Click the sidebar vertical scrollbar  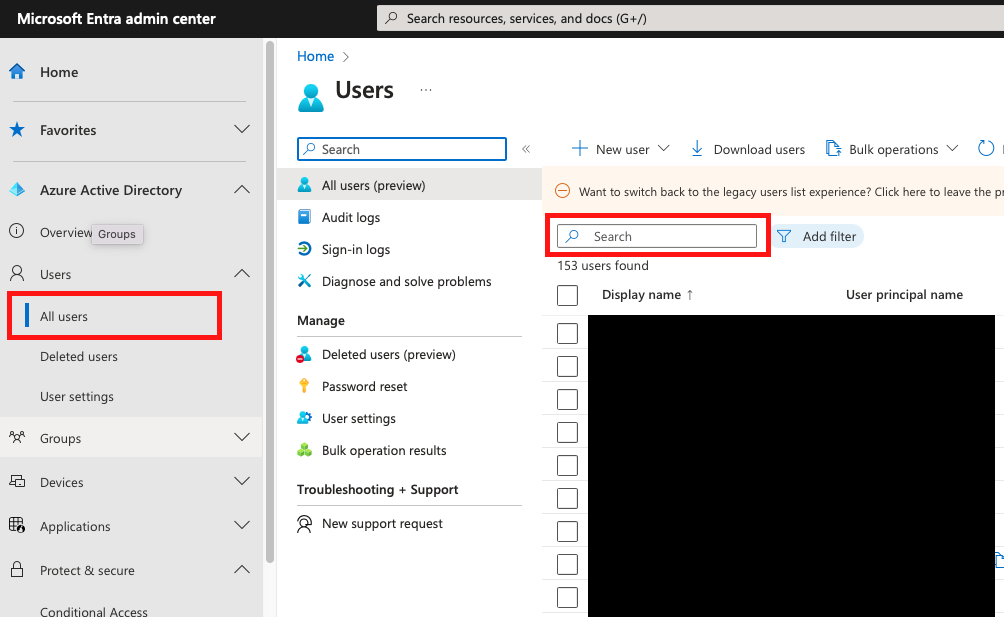pos(270,301)
